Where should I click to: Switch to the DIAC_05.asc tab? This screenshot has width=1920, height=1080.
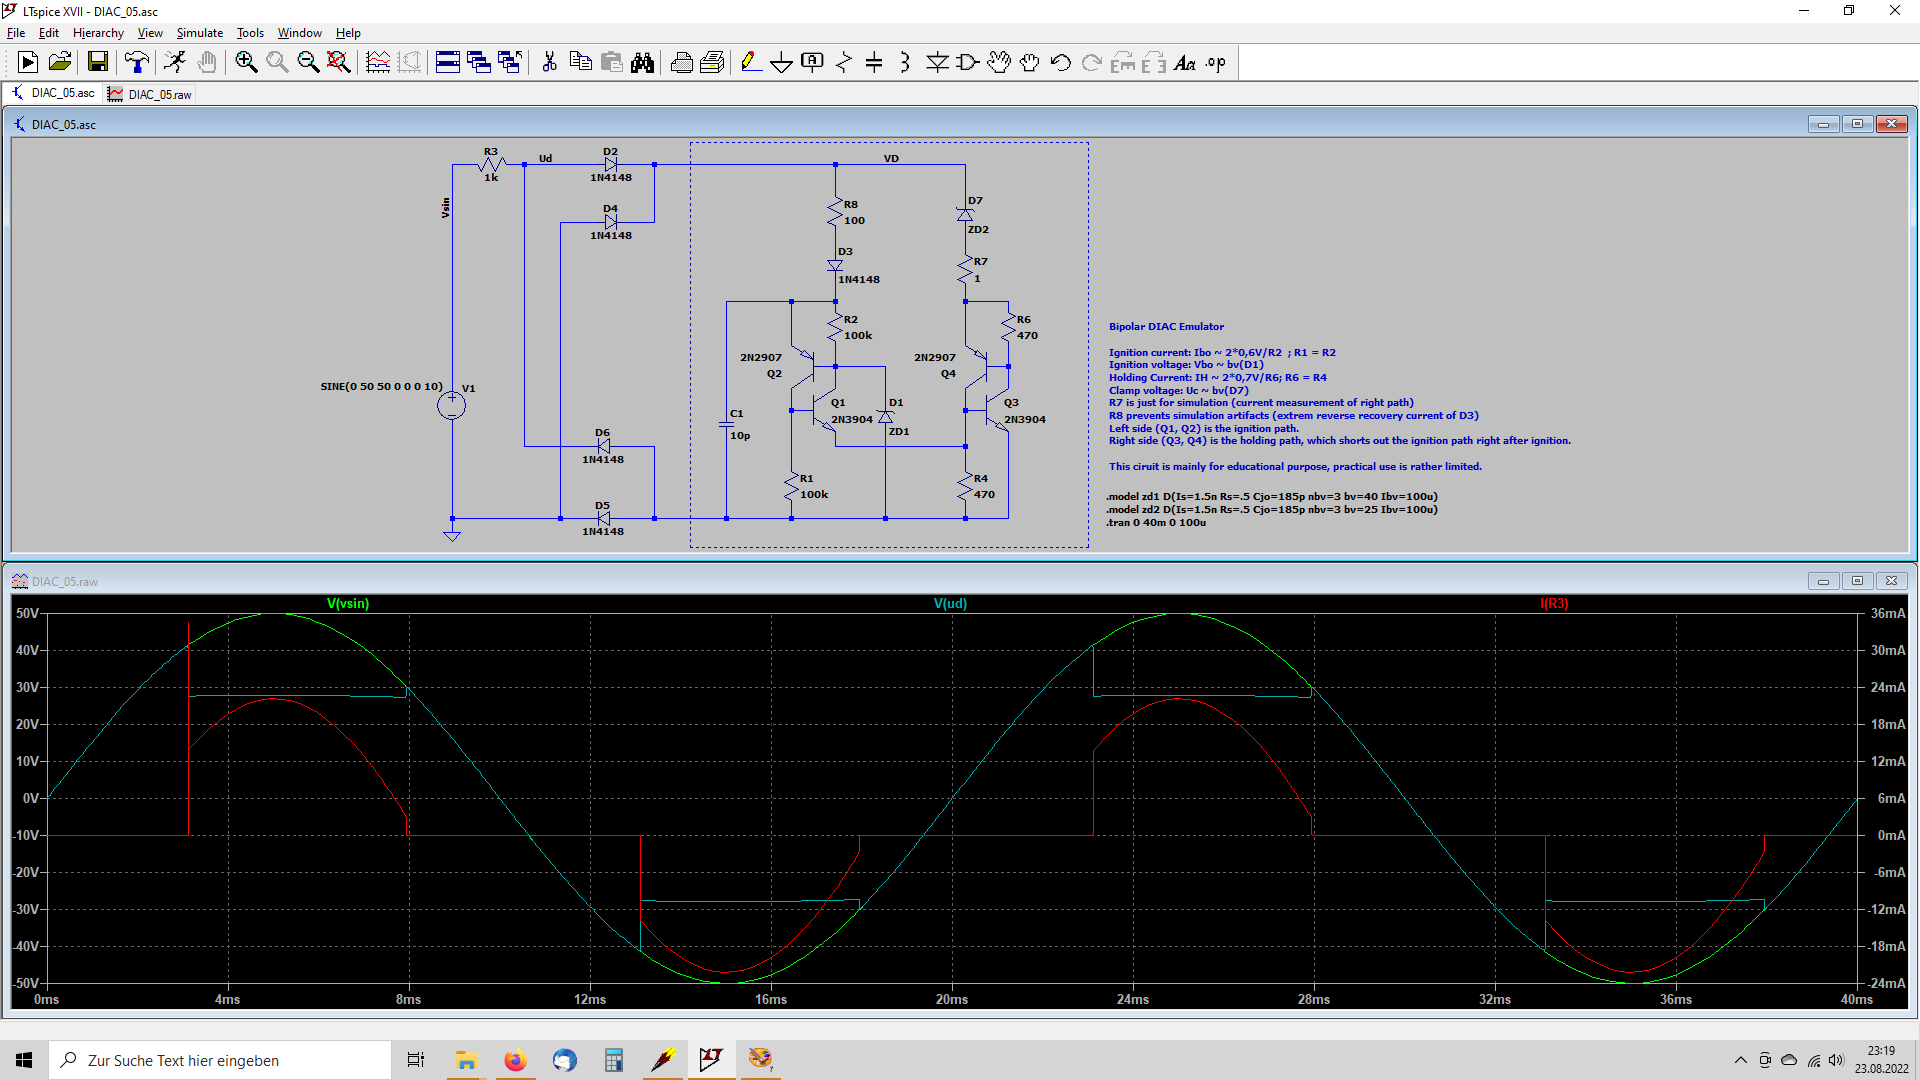point(53,93)
